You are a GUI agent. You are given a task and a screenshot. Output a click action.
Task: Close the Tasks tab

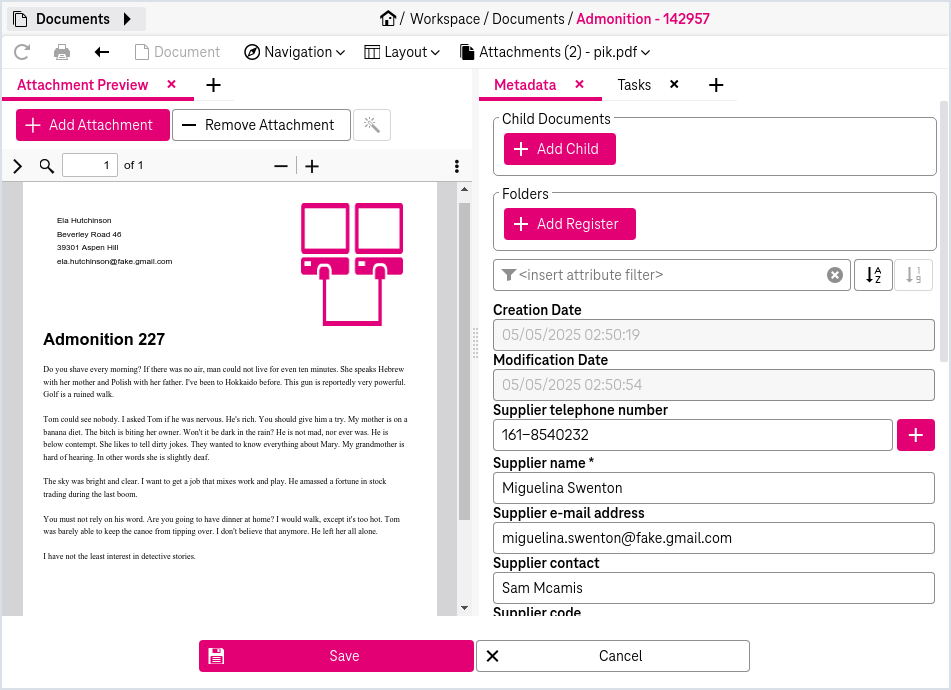click(x=674, y=84)
